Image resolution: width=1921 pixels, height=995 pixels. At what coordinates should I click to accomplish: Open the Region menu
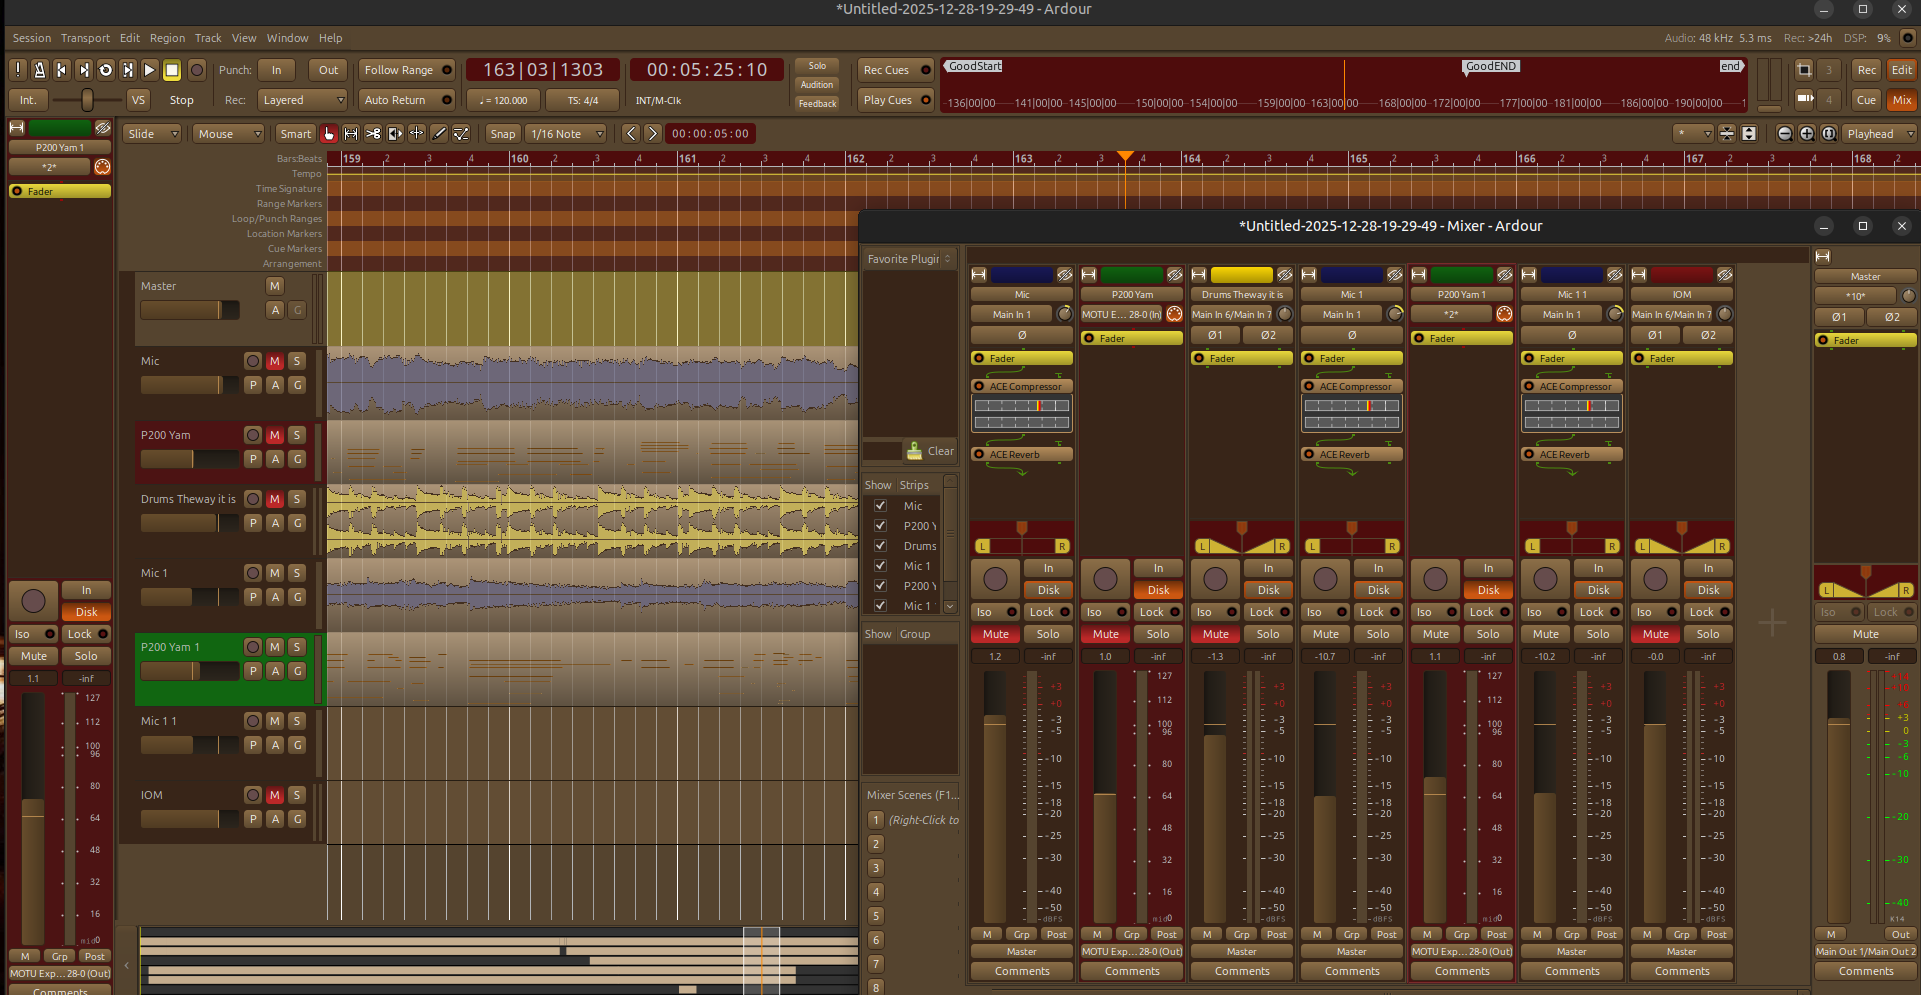point(167,38)
